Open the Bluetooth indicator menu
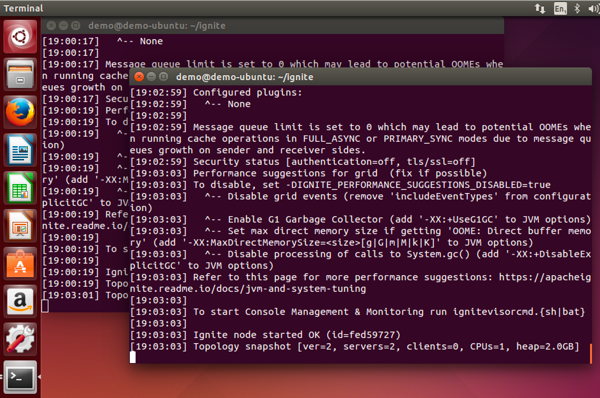 (577, 8)
